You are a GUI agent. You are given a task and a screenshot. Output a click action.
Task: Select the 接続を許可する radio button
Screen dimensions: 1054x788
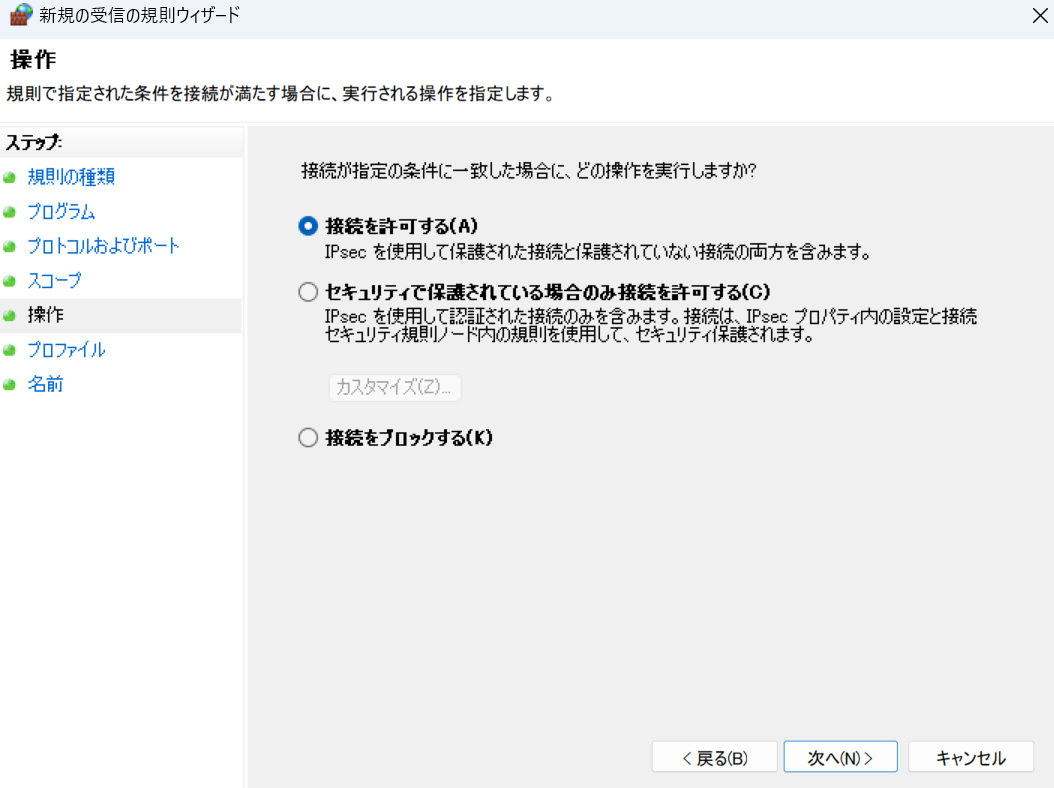307,227
